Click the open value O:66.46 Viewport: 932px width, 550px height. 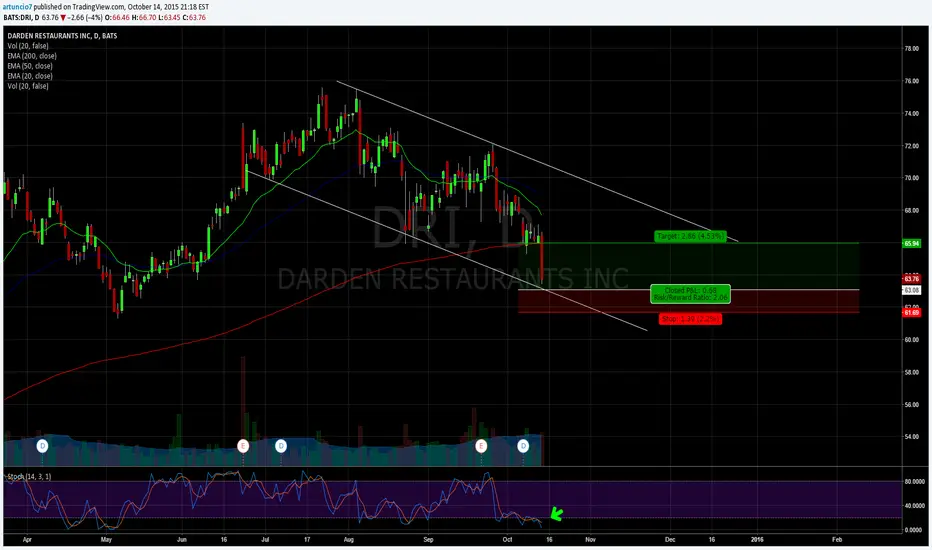(x=116, y=17)
